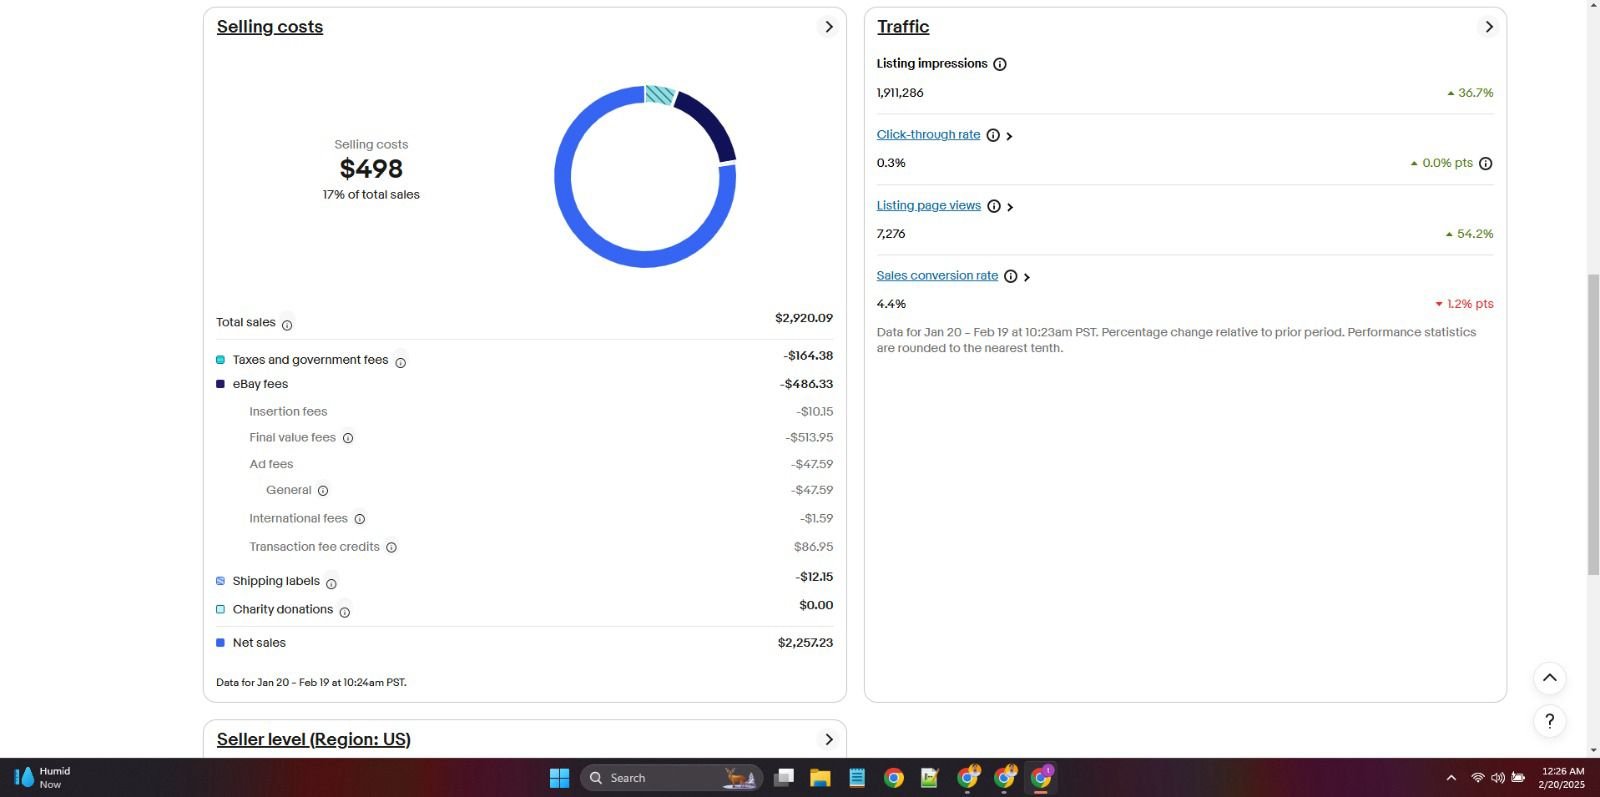Click the Windows taskbar Search box

click(x=671, y=778)
